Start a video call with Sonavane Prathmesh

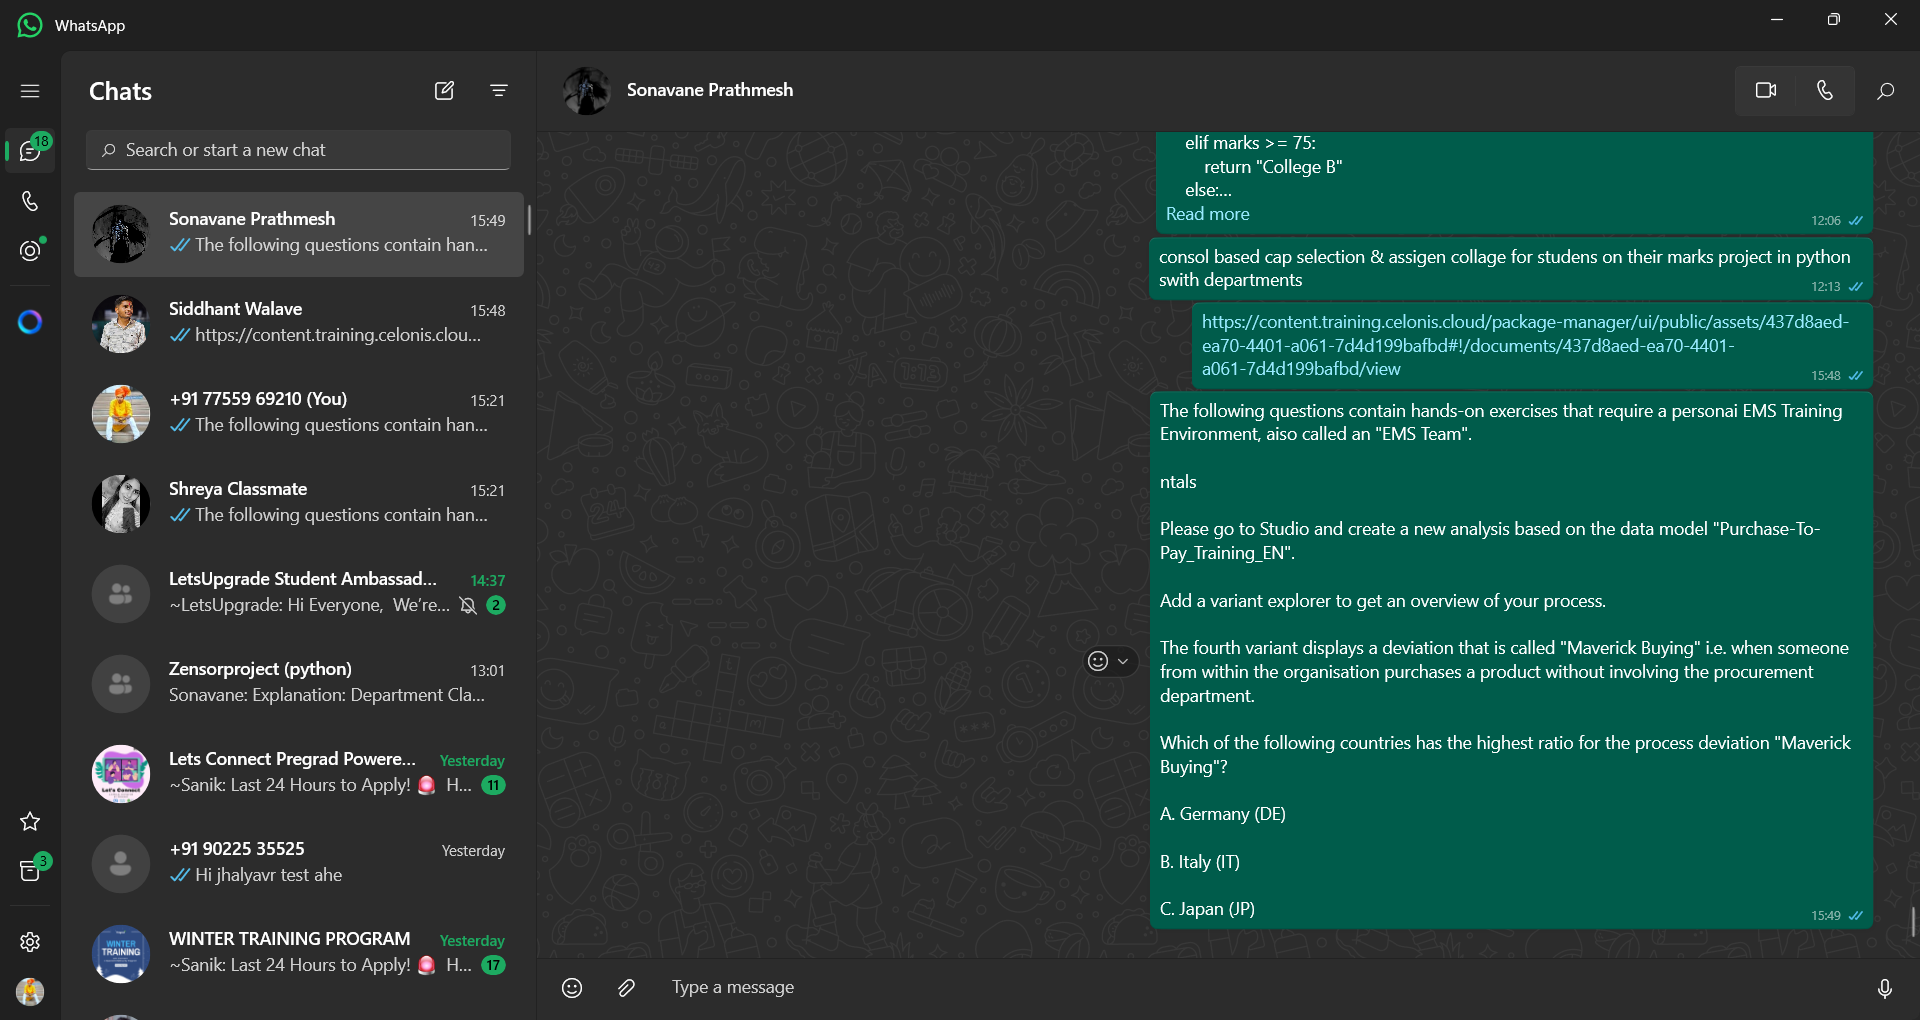(x=1766, y=91)
